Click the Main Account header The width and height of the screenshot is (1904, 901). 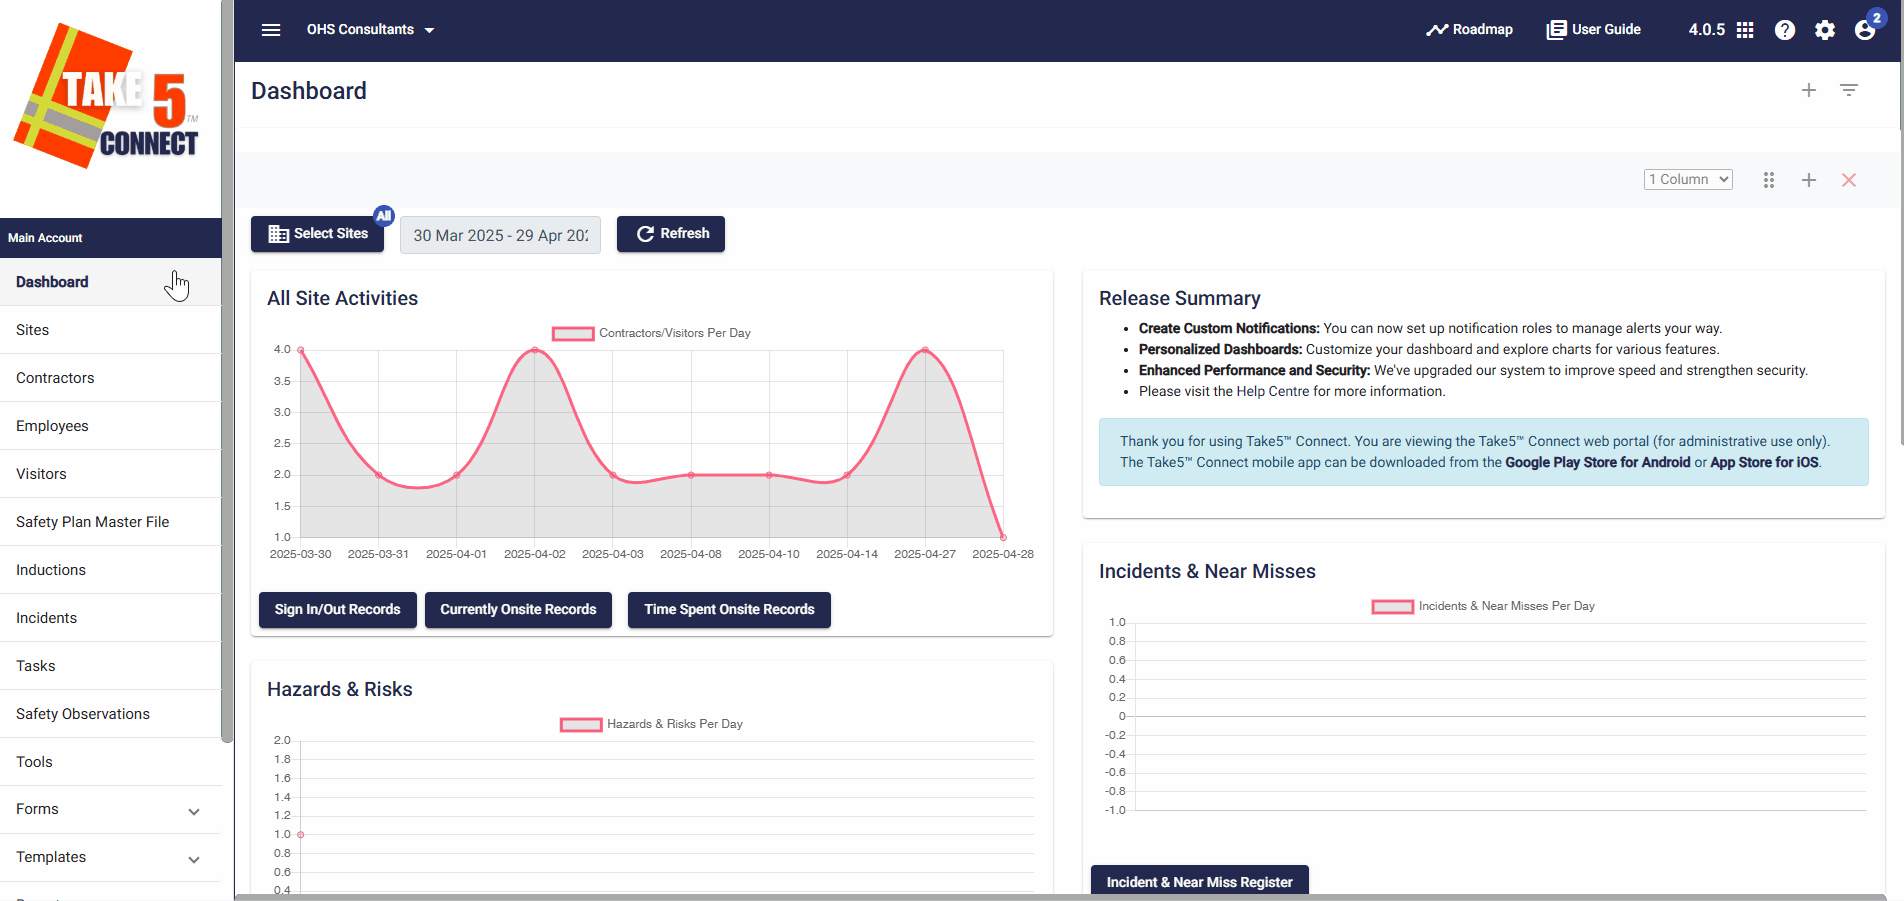coord(110,238)
